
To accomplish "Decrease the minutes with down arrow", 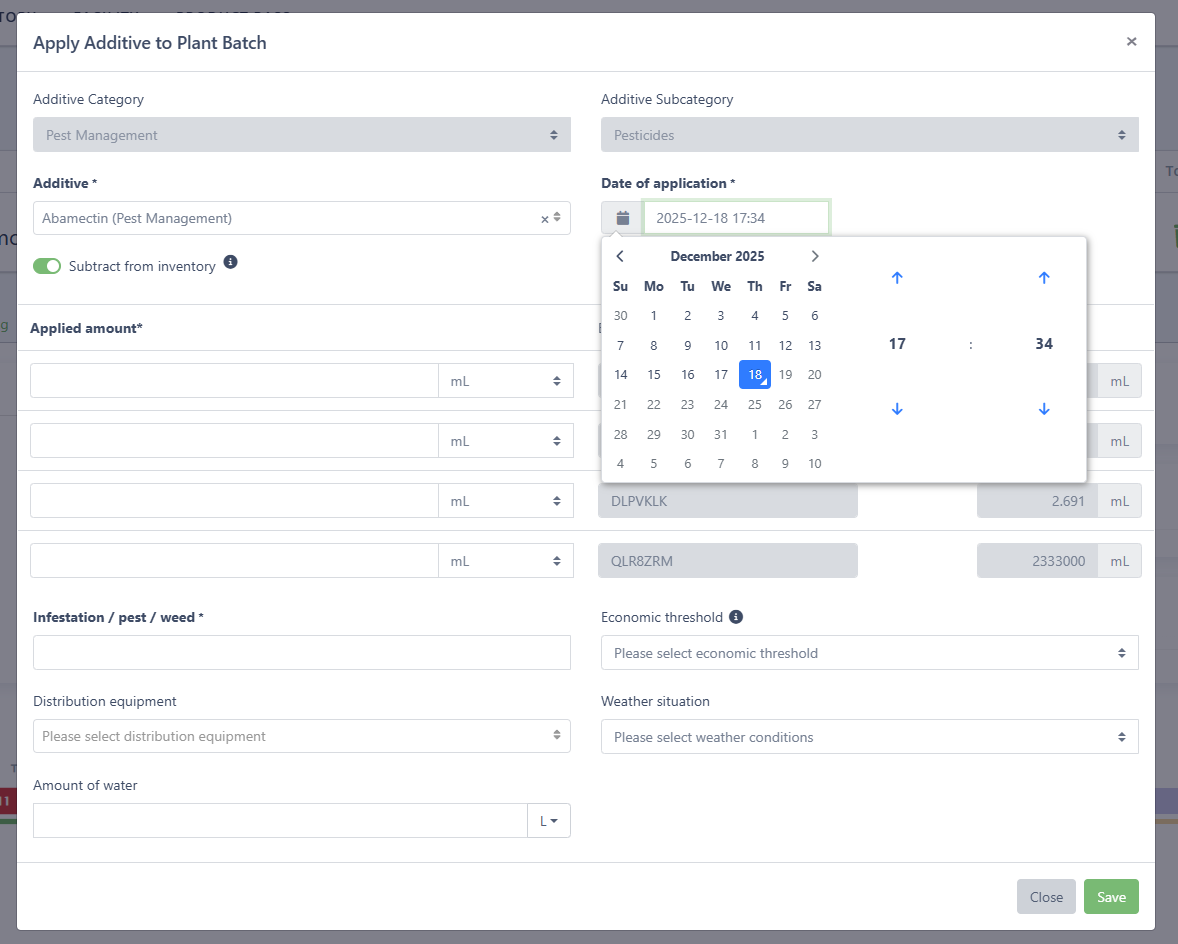I will [1044, 409].
